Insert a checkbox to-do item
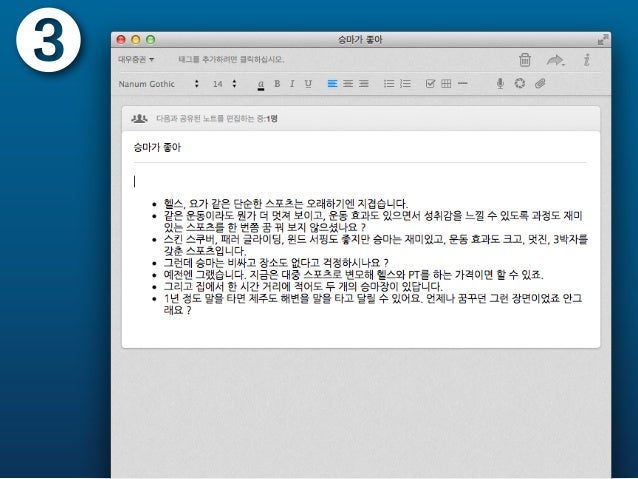 pyautogui.click(x=430, y=83)
